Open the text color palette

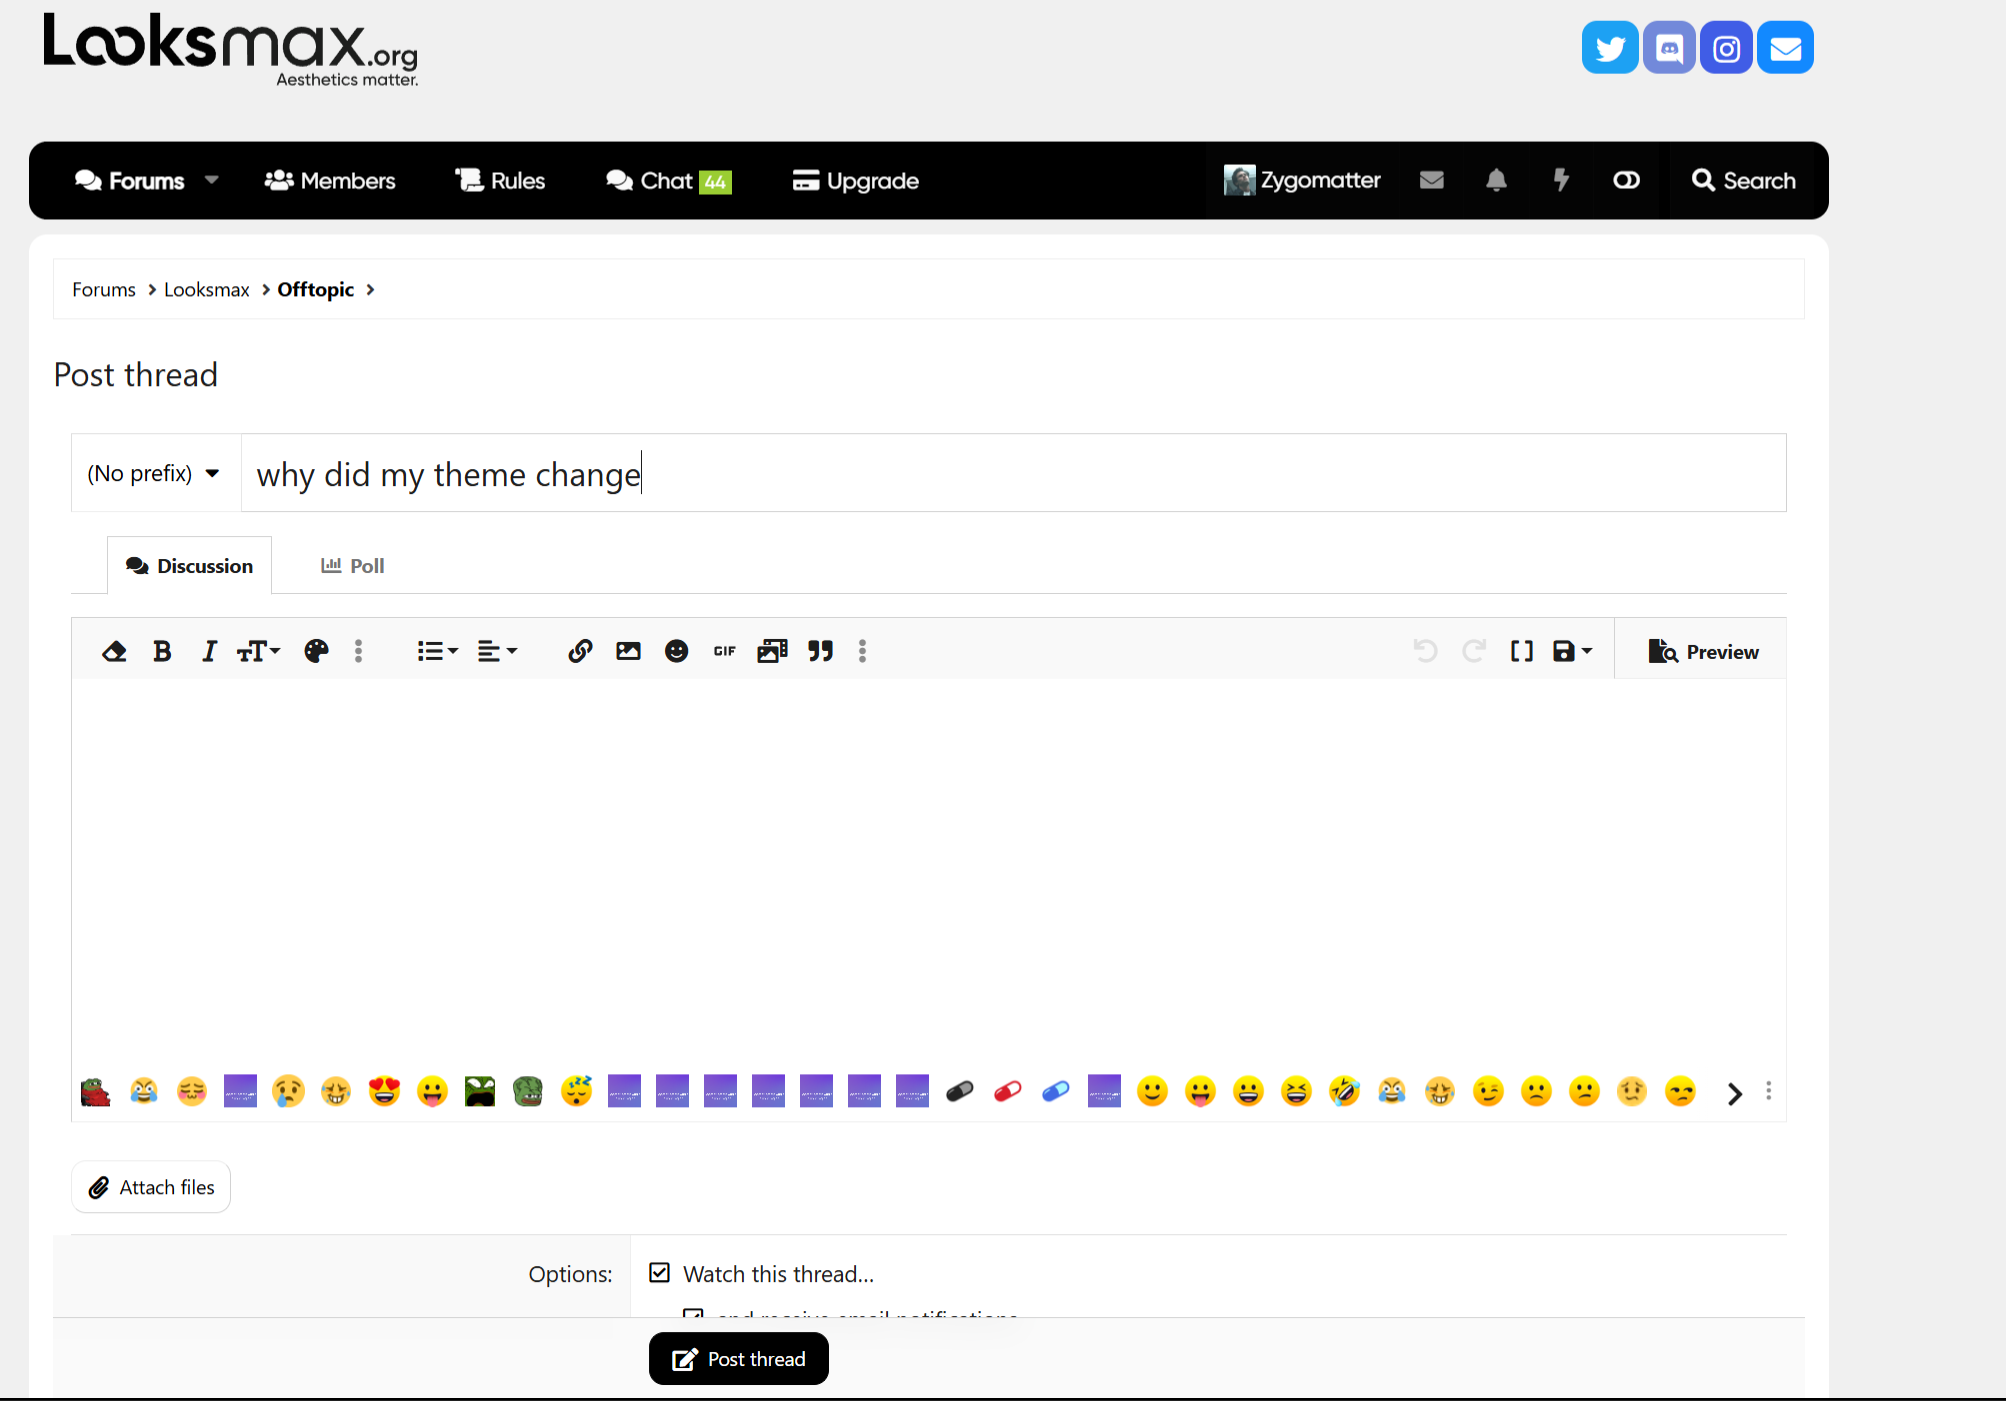coord(316,652)
